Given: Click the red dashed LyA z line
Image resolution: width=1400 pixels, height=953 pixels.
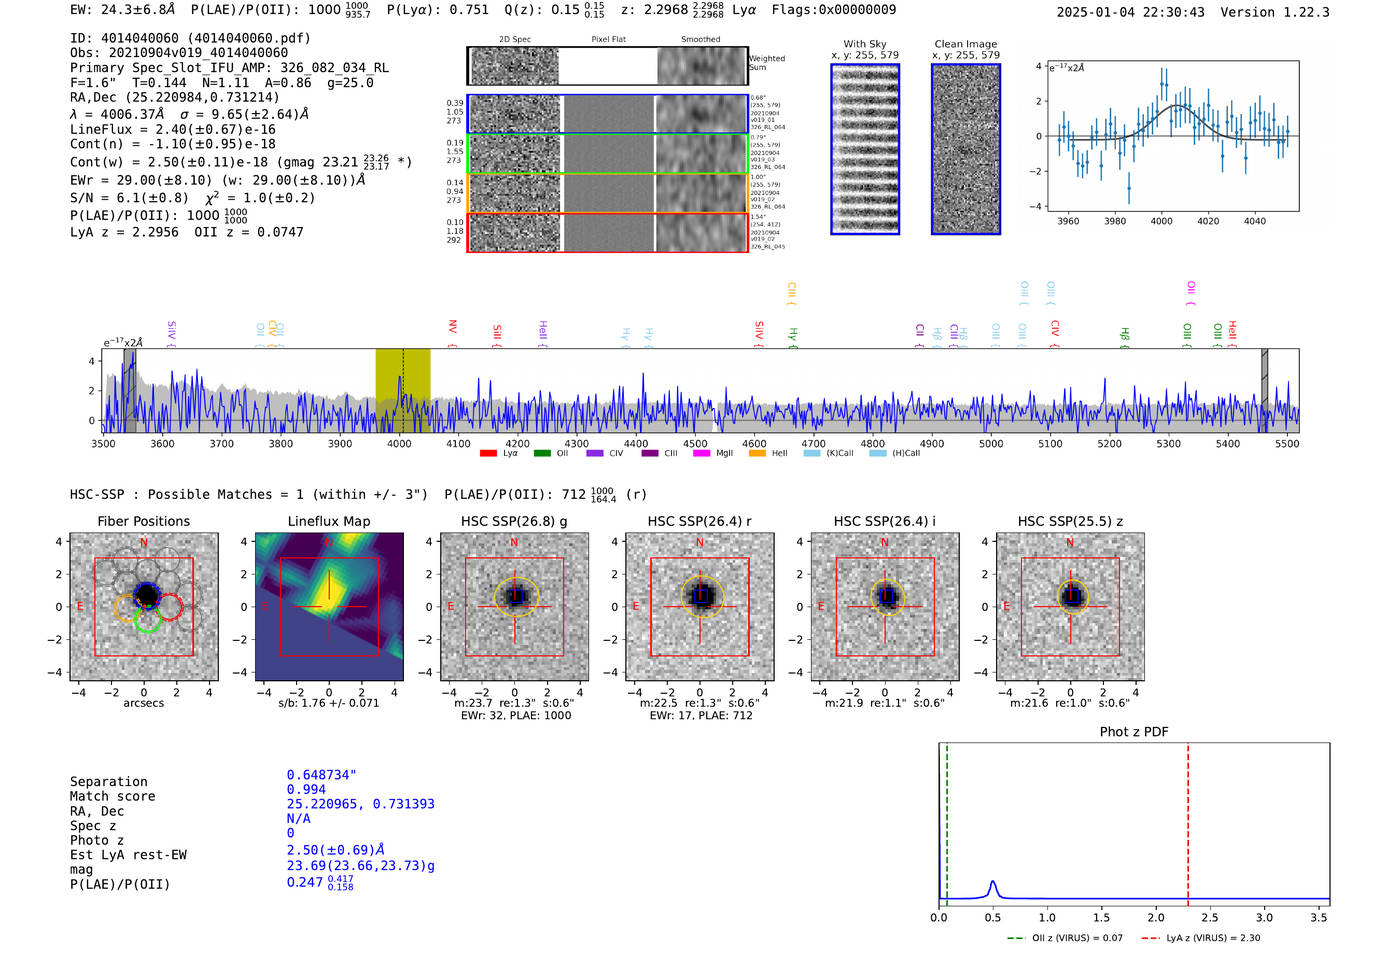Looking at the screenshot, I should point(1188,825).
